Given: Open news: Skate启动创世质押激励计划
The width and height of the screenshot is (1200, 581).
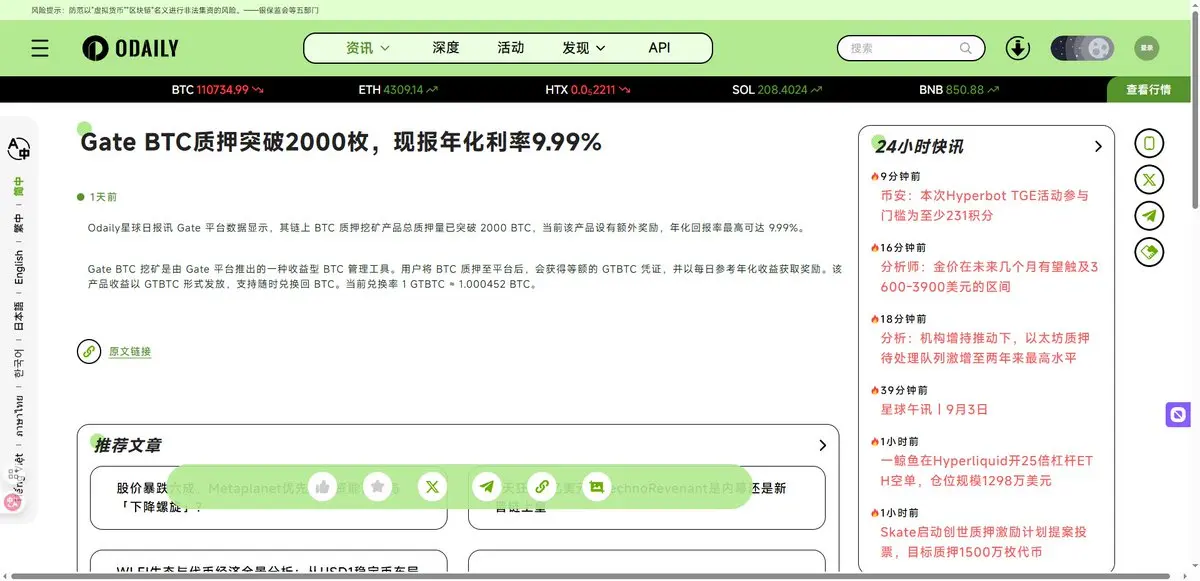Looking at the screenshot, I should (984, 542).
